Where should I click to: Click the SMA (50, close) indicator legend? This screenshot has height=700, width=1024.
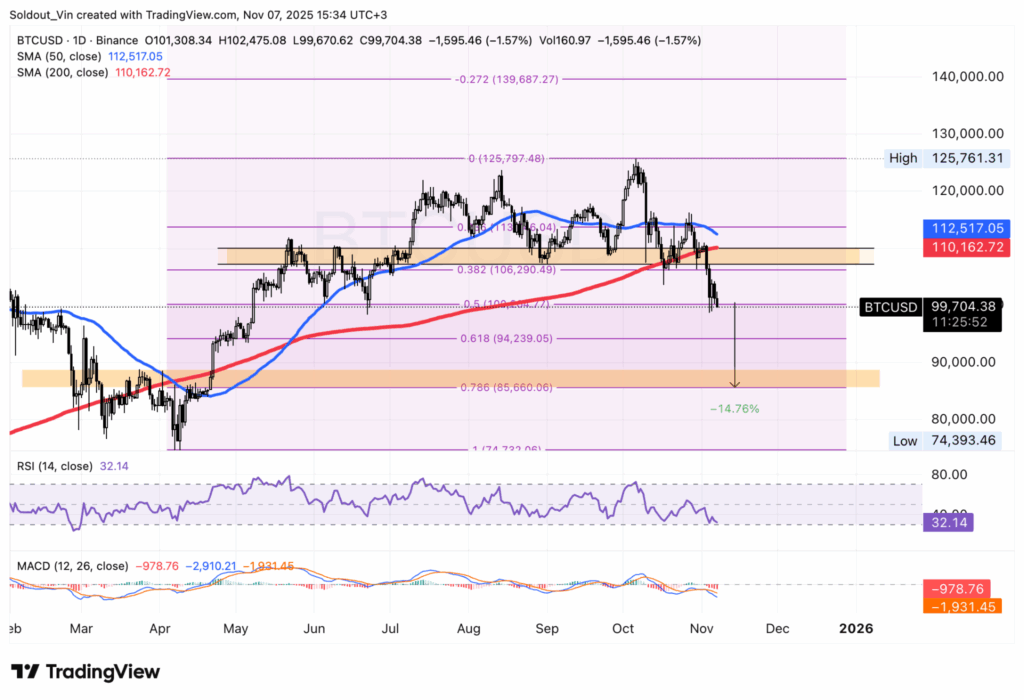62,57
